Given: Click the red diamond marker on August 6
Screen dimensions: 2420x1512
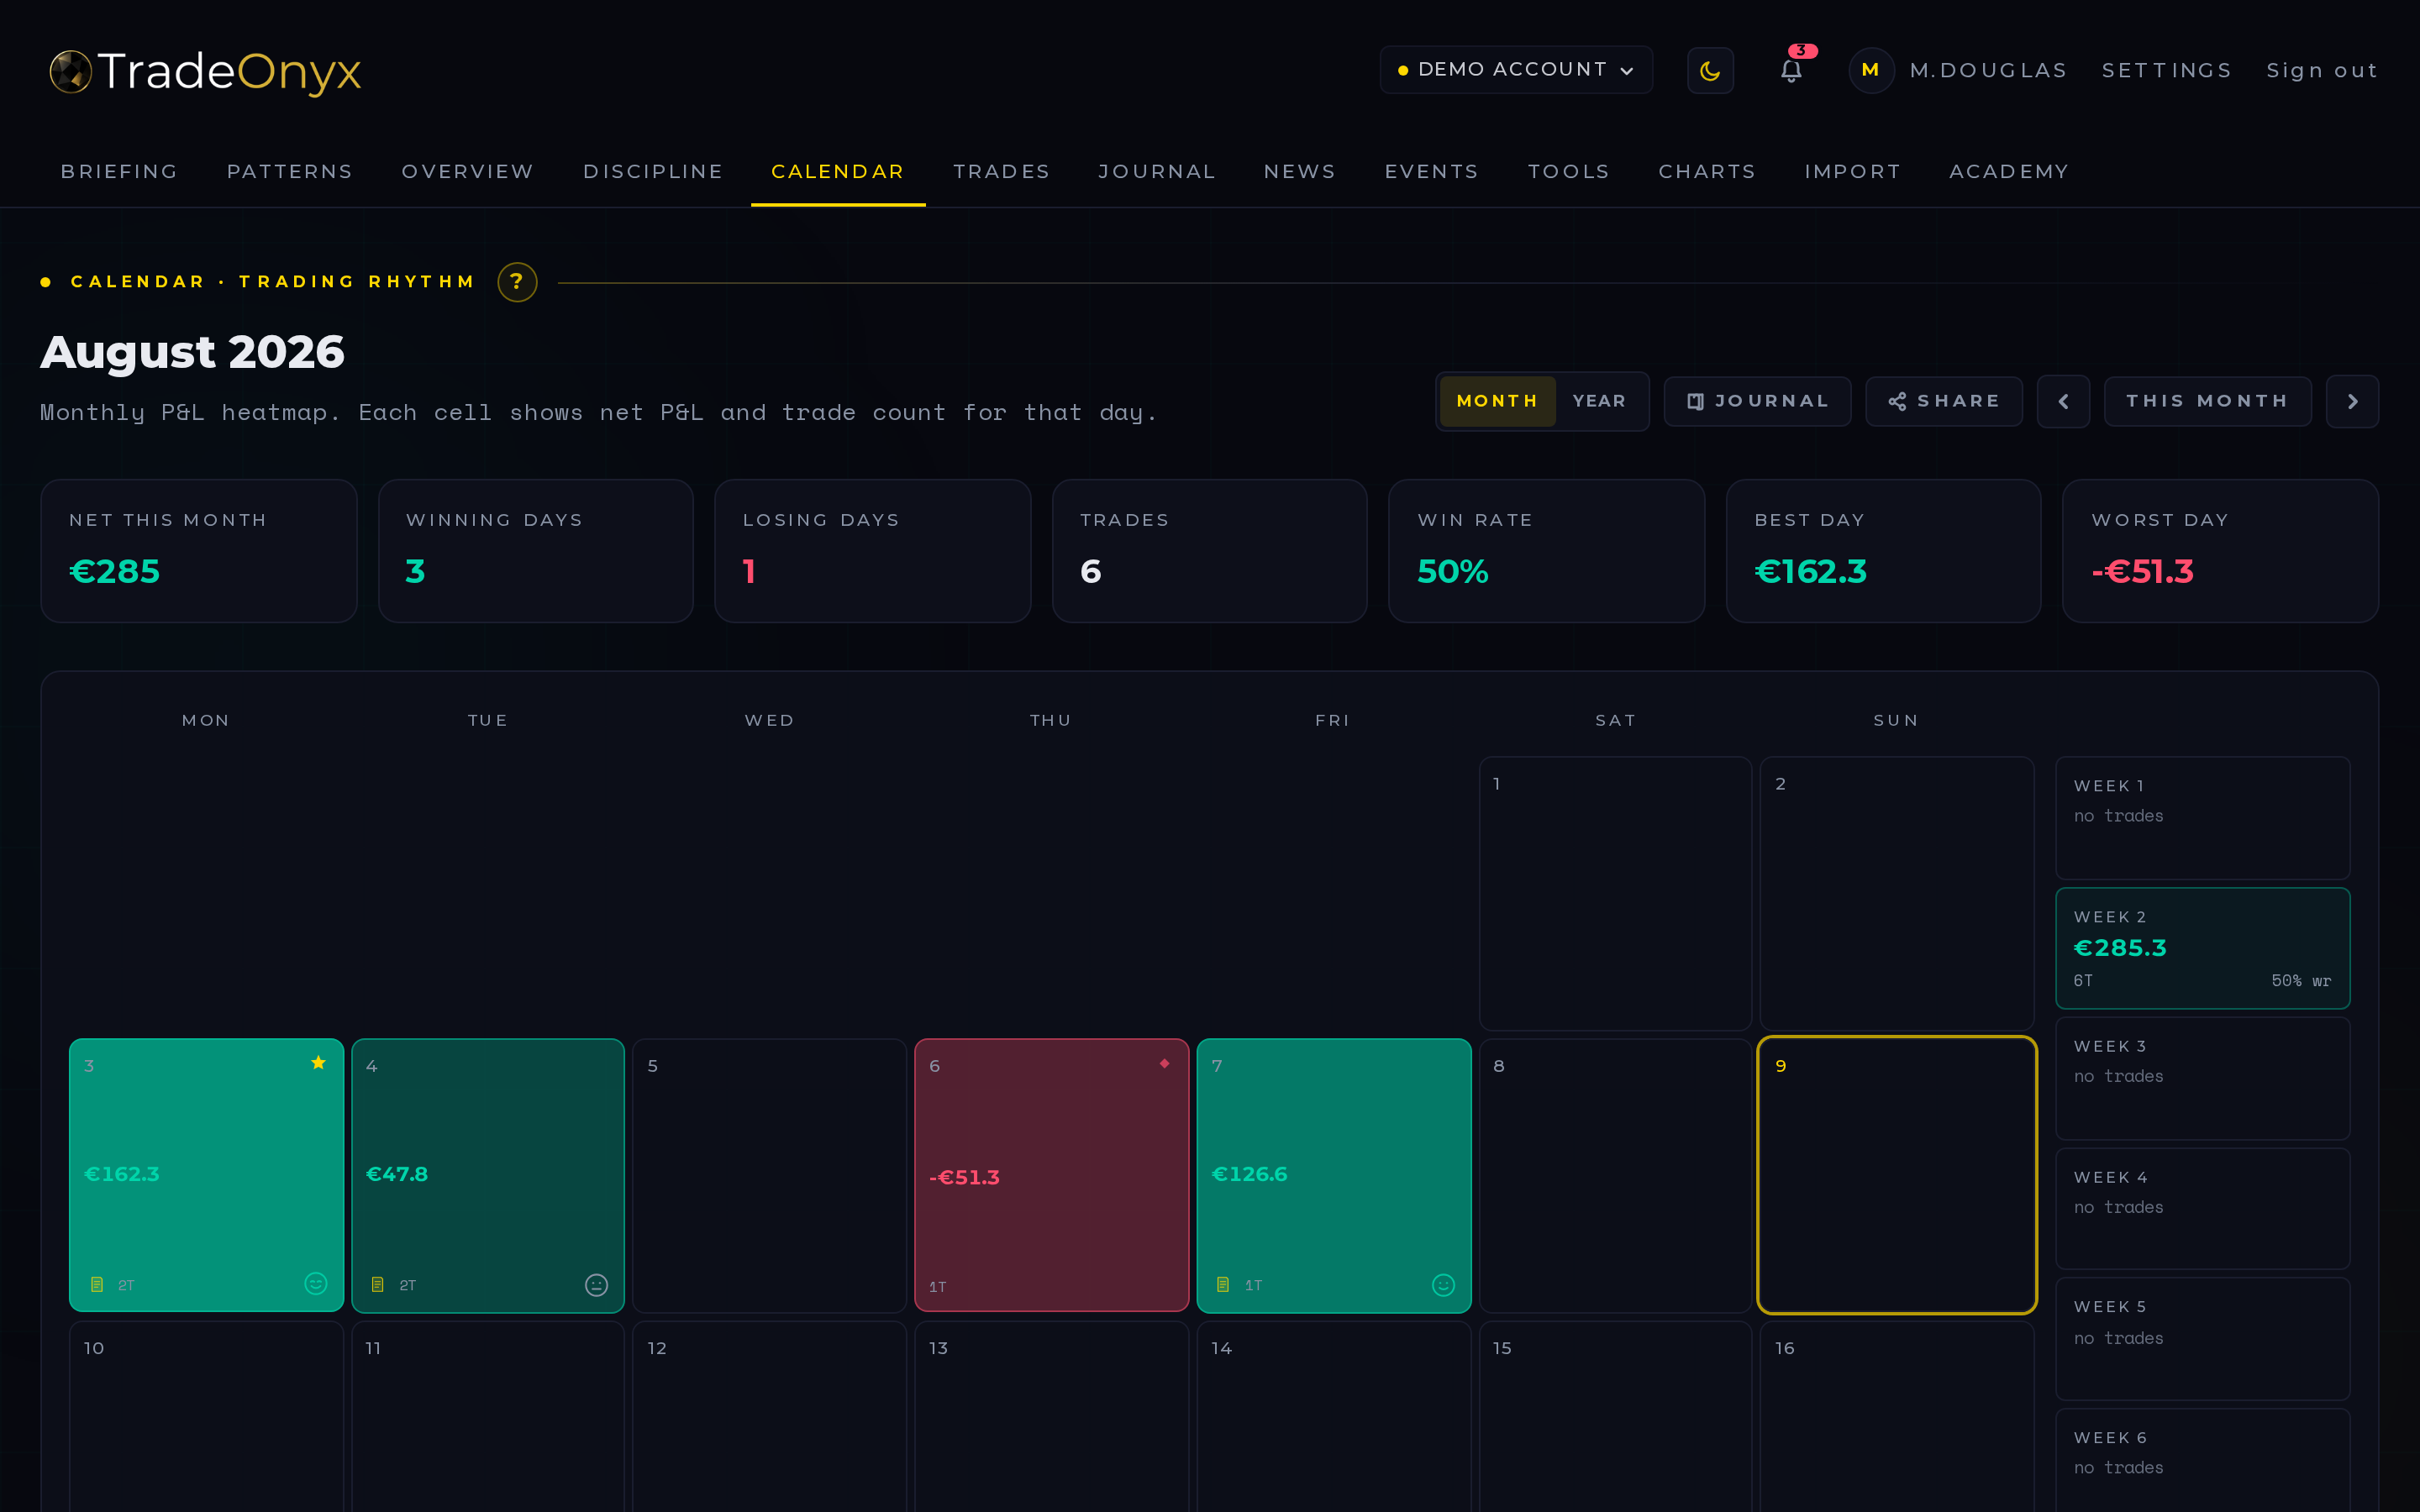Looking at the screenshot, I should pyautogui.click(x=1164, y=1063).
